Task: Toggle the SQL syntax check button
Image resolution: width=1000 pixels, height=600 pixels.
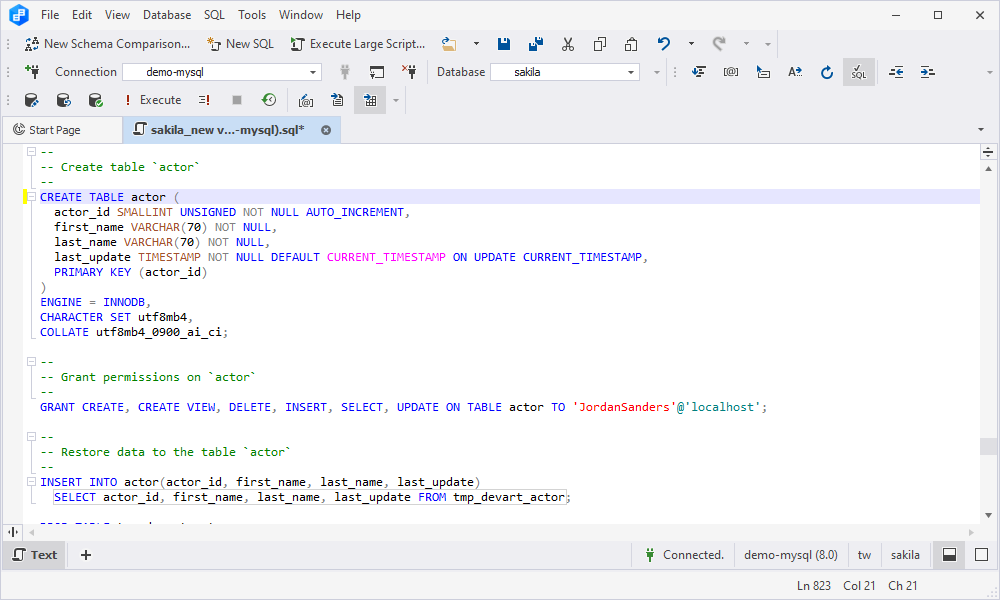Action: point(858,72)
